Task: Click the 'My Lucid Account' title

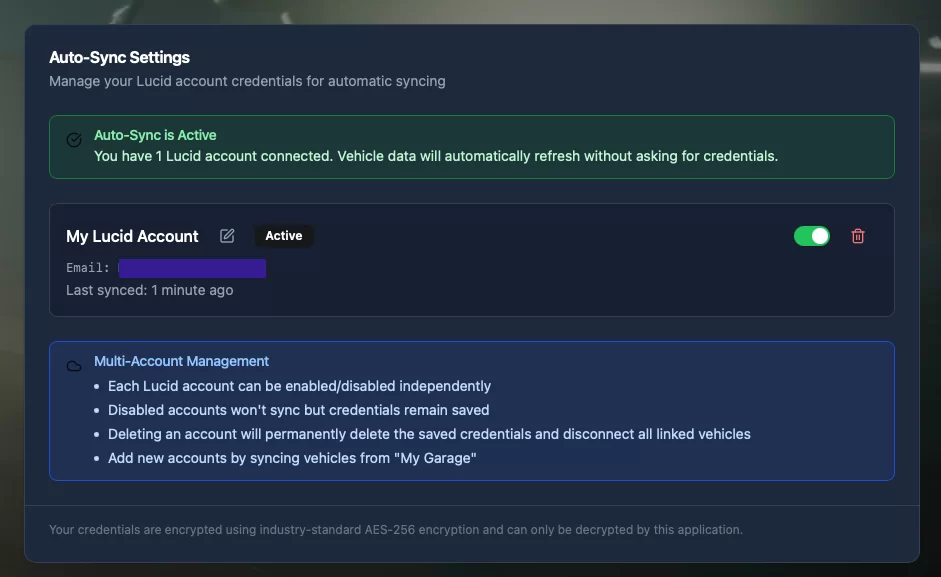Action: 132,236
